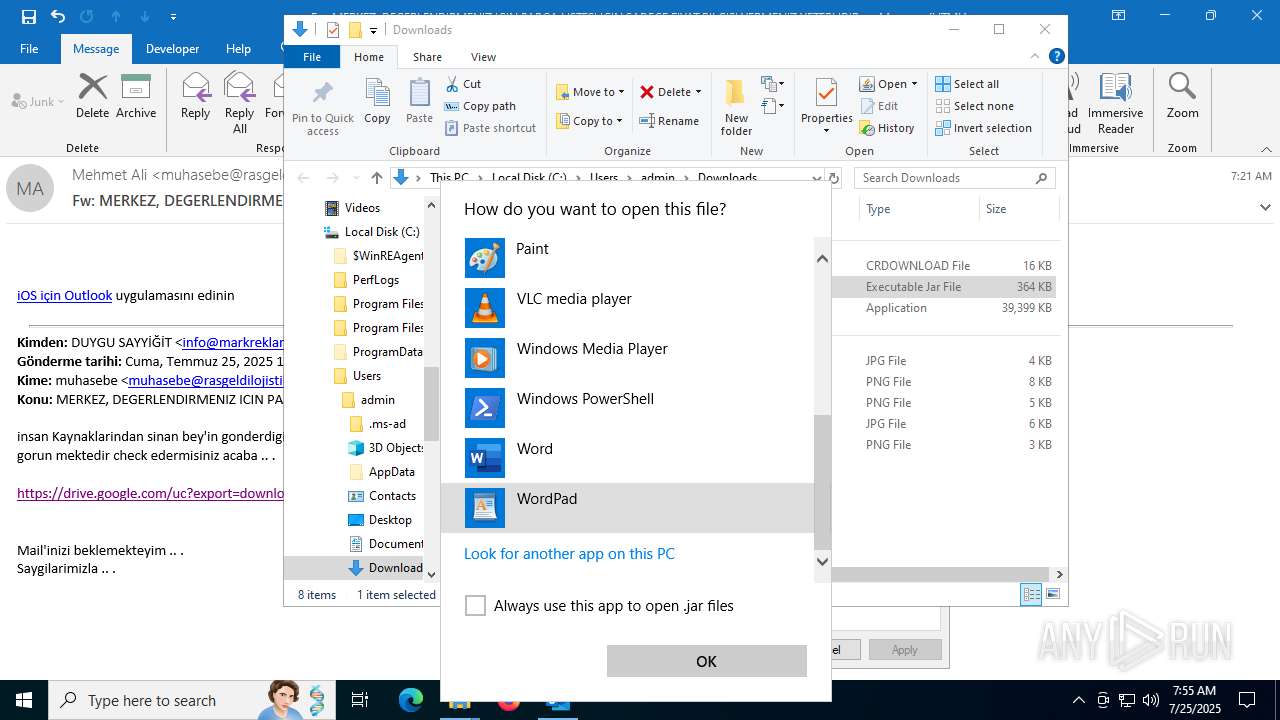Open the Outlook Developer tab
This screenshot has width=1280, height=720.
[x=172, y=48]
